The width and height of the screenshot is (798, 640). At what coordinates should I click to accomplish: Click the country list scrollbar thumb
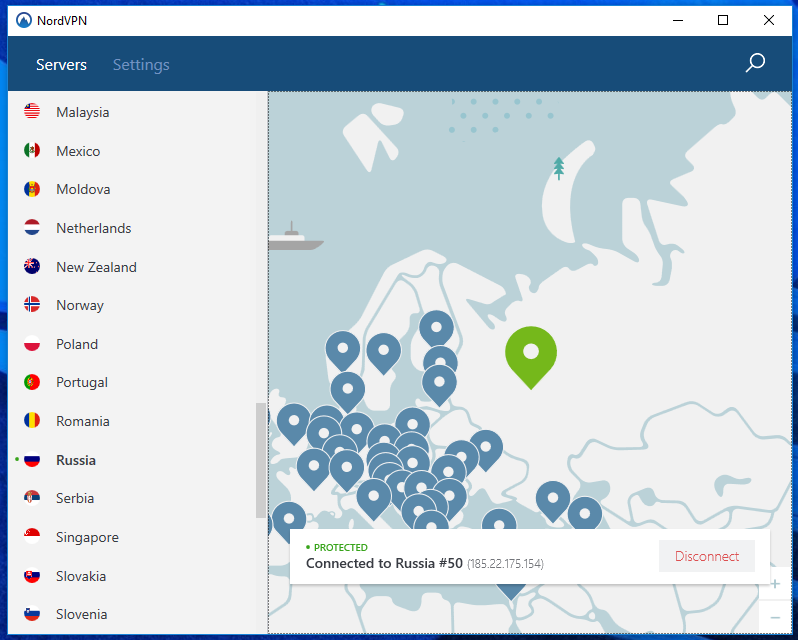[261, 460]
